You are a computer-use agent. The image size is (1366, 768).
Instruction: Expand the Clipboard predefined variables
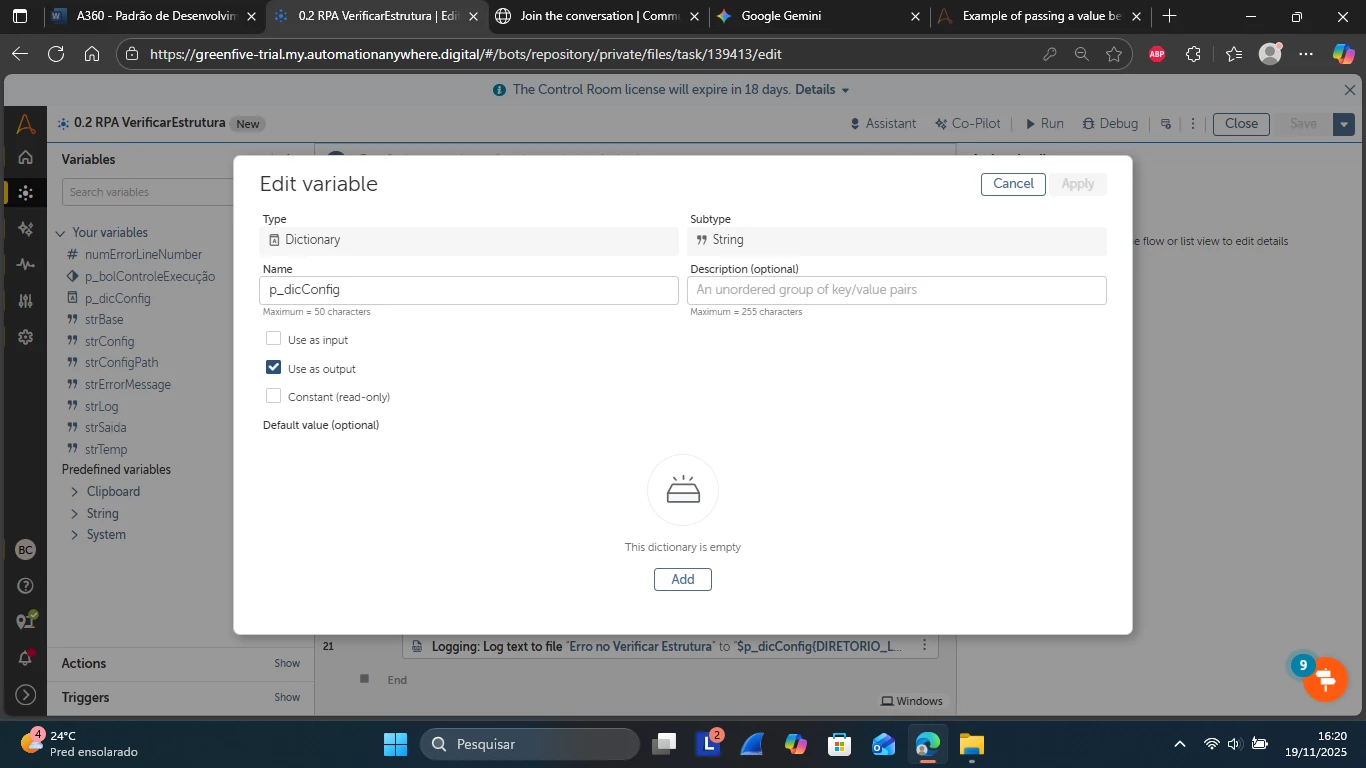[x=75, y=492]
